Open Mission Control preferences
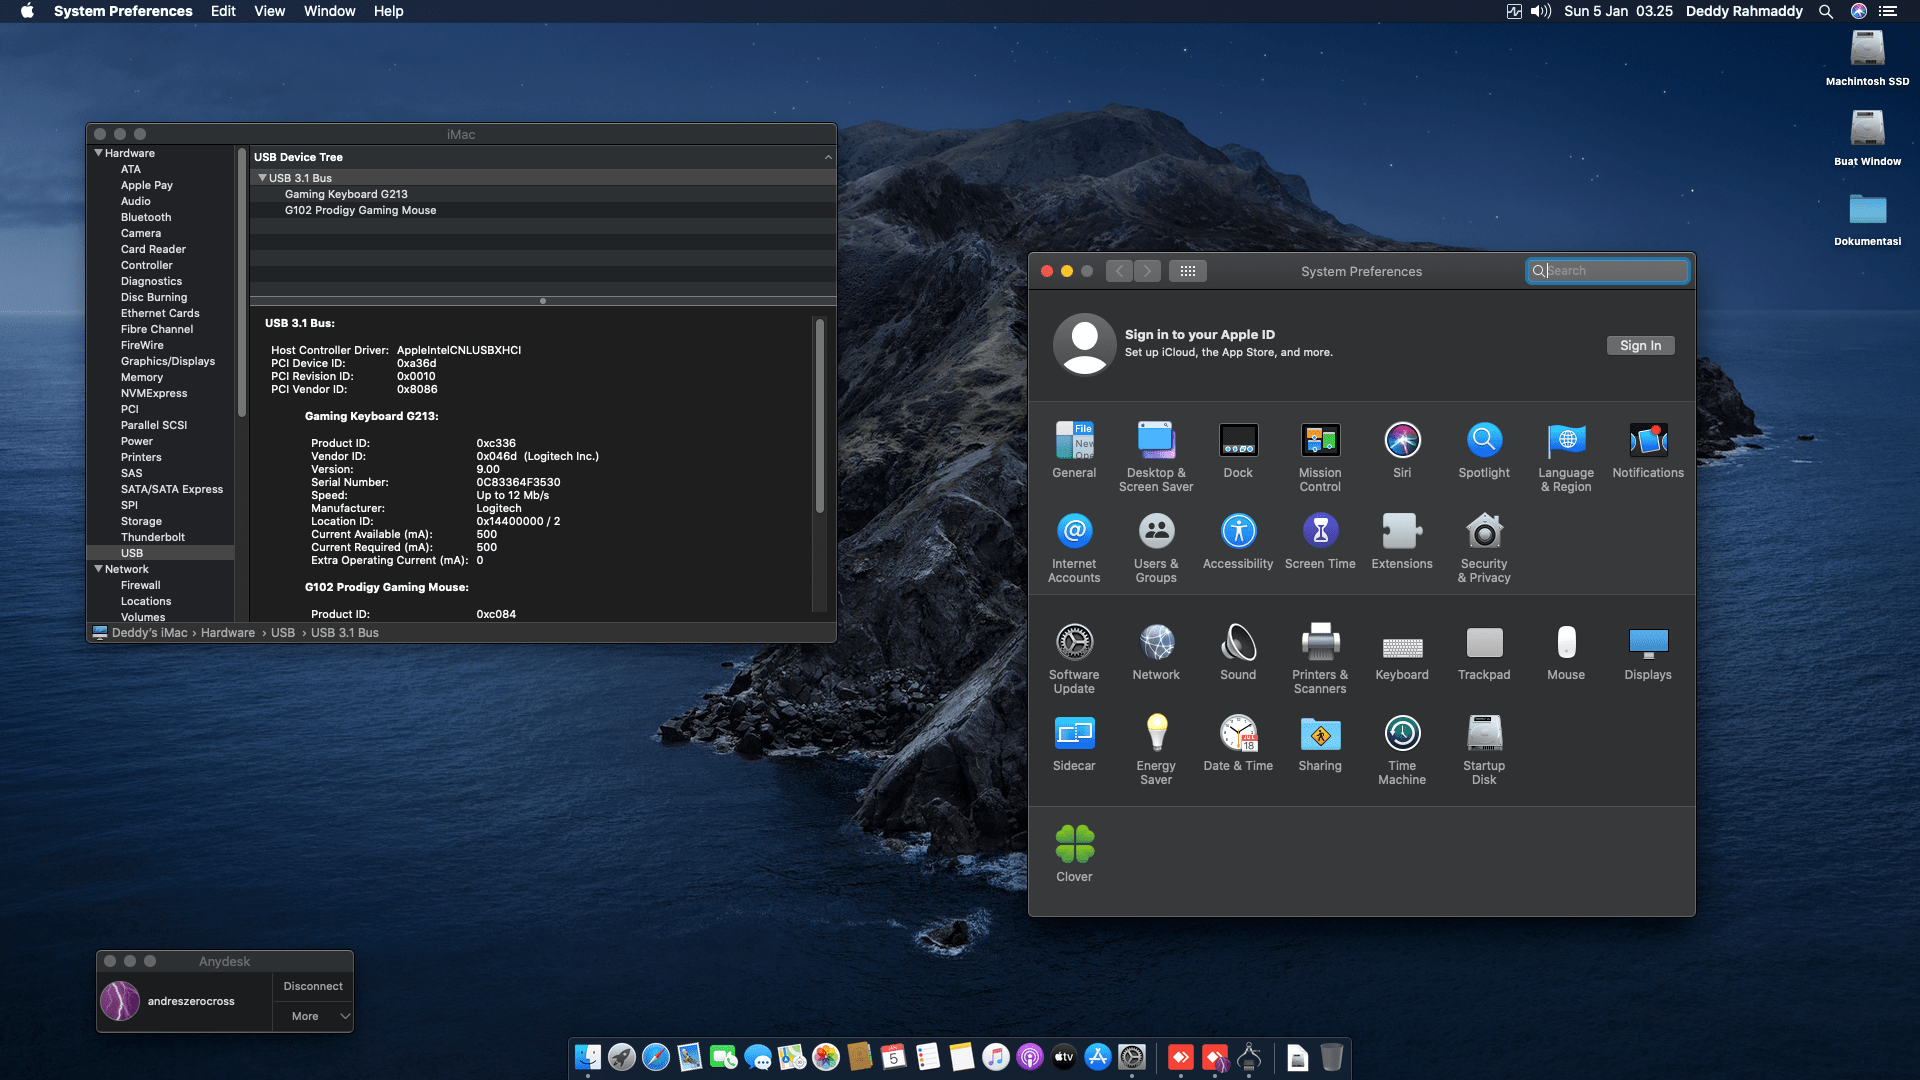 (x=1320, y=456)
